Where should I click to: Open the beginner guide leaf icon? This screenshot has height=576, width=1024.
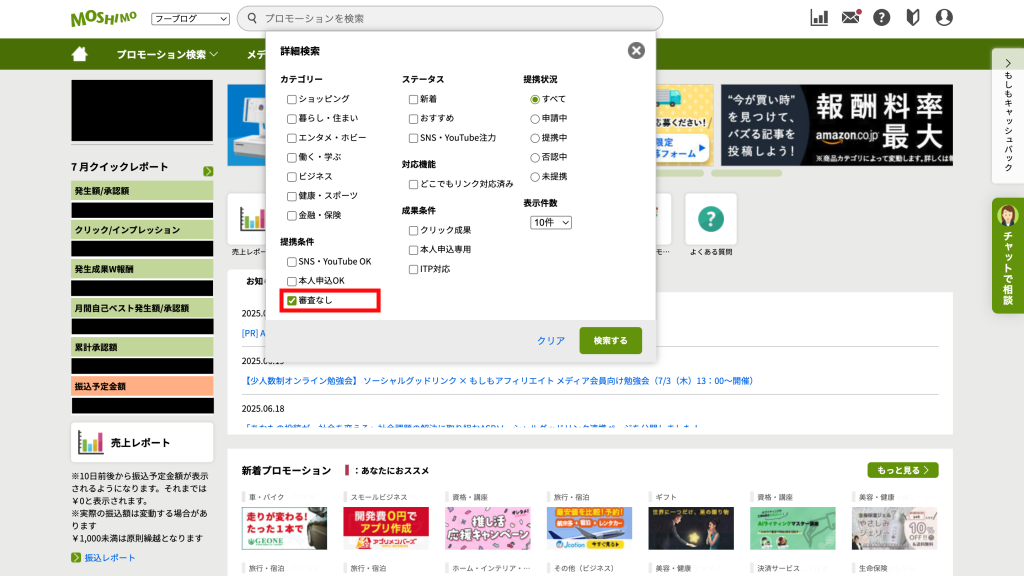point(912,18)
